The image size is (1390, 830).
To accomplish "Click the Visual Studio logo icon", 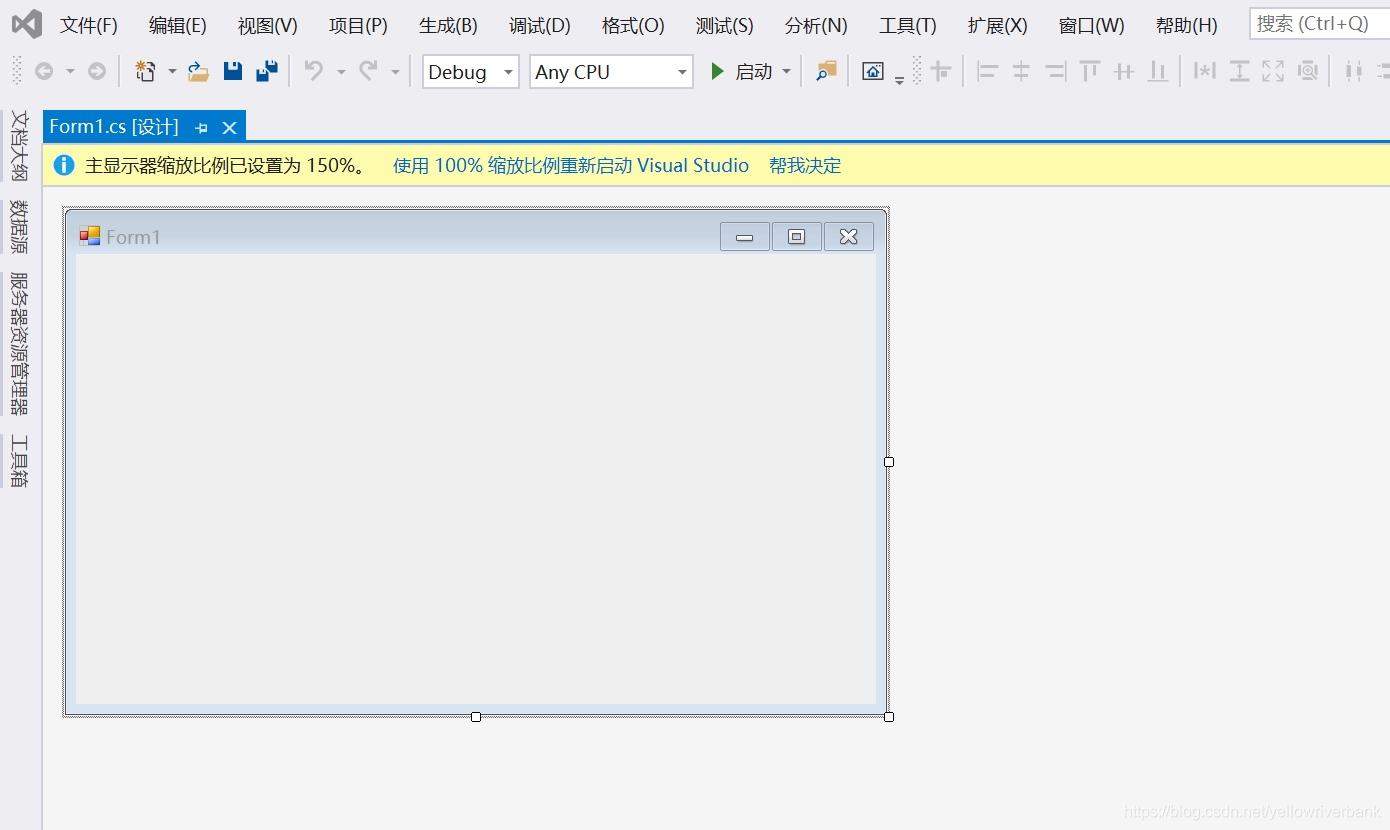I will pyautogui.click(x=26, y=24).
